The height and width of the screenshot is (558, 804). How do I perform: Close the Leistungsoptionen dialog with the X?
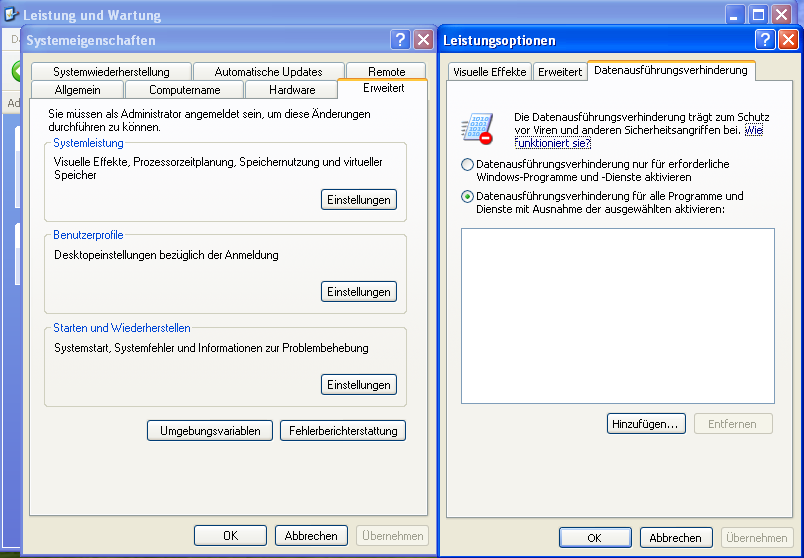(x=788, y=40)
